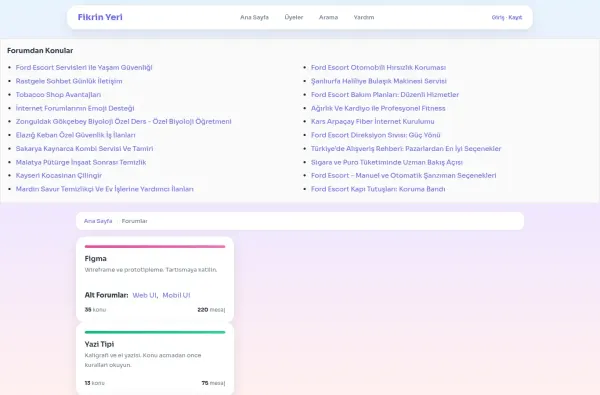Open the Üyeler menu item
This screenshot has width=600, height=395.
(293, 17)
